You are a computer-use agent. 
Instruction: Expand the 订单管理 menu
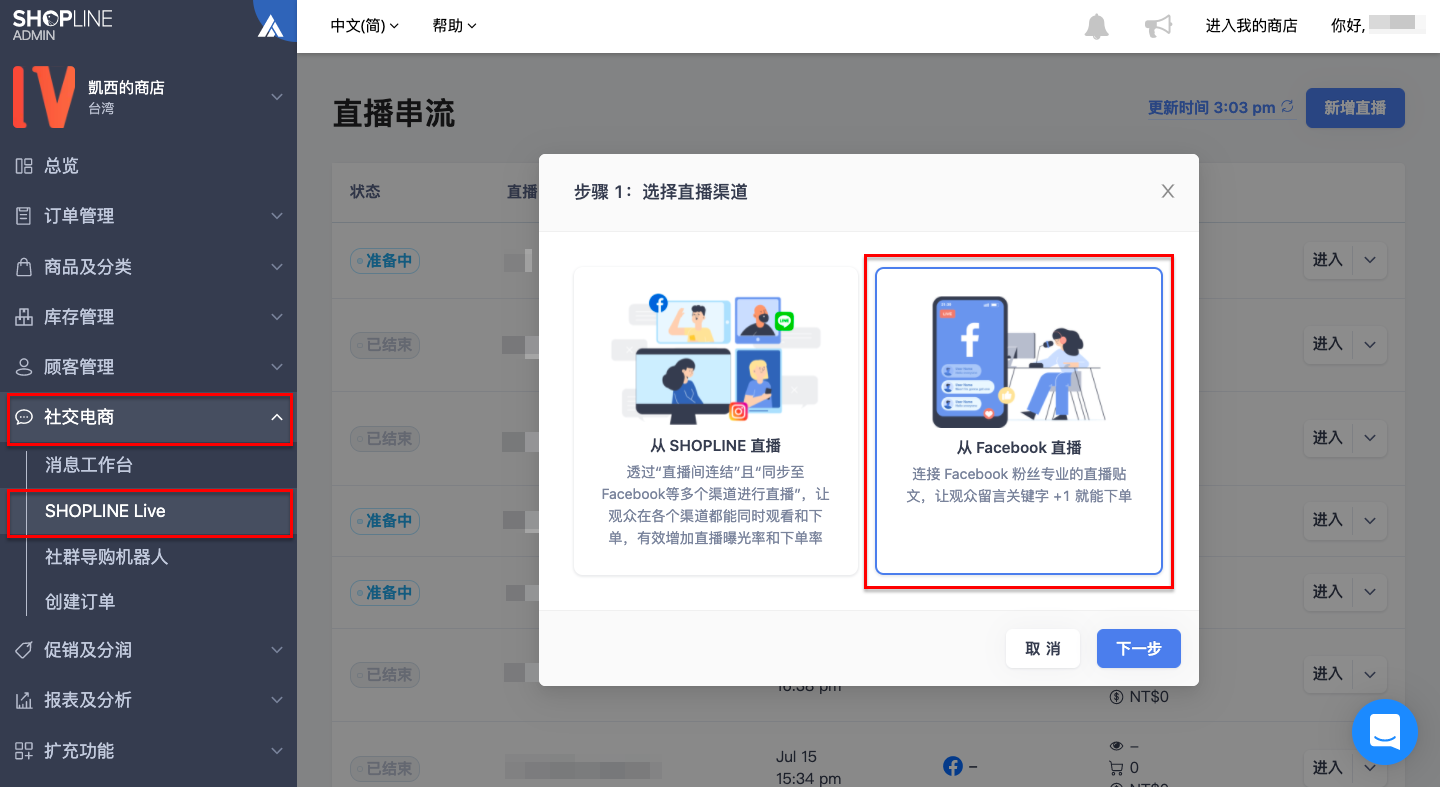click(277, 216)
